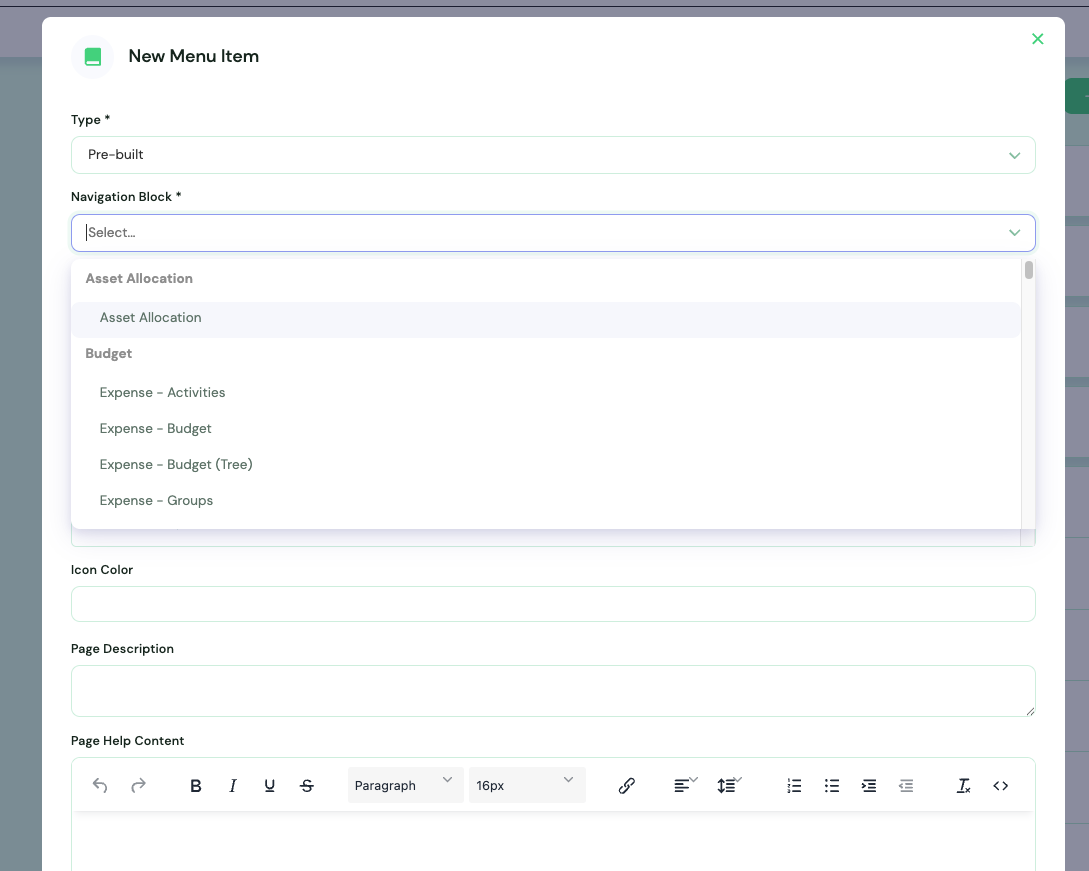Viewport: 1089px width, 871px height.
Task: Toggle italic formatting
Action: click(233, 786)
